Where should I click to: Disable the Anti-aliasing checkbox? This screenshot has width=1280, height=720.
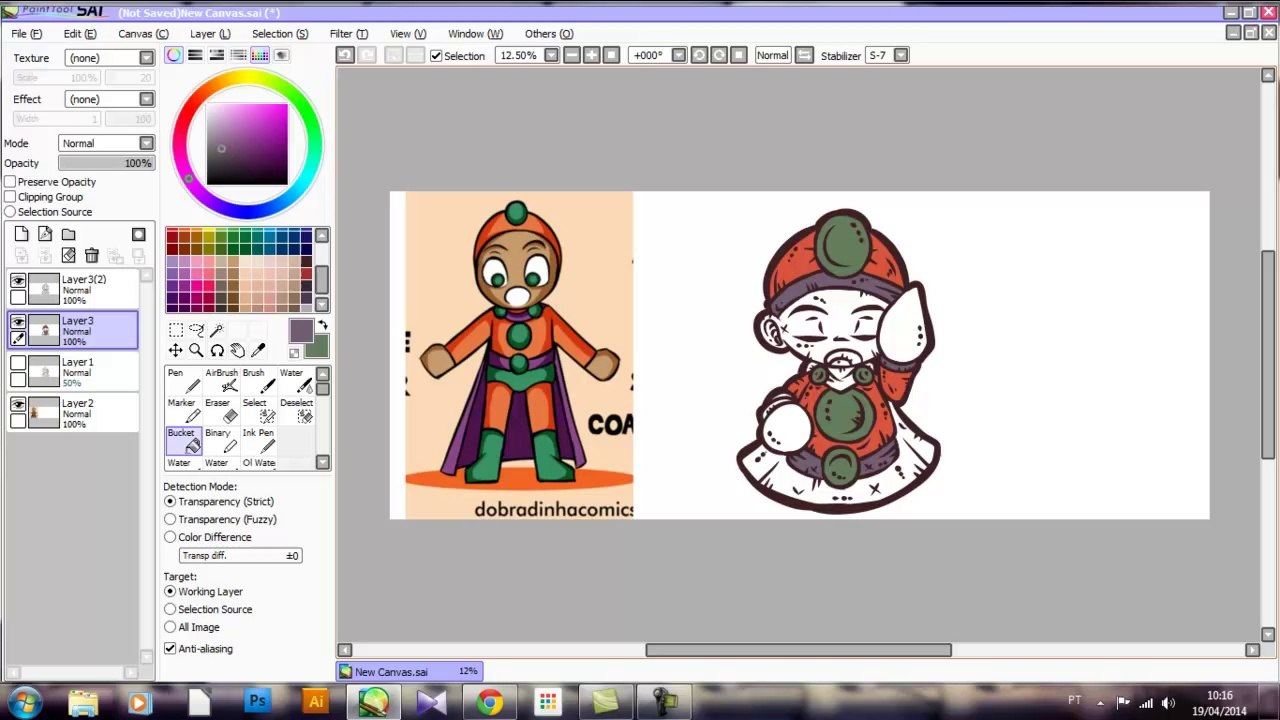coord(170,649)
